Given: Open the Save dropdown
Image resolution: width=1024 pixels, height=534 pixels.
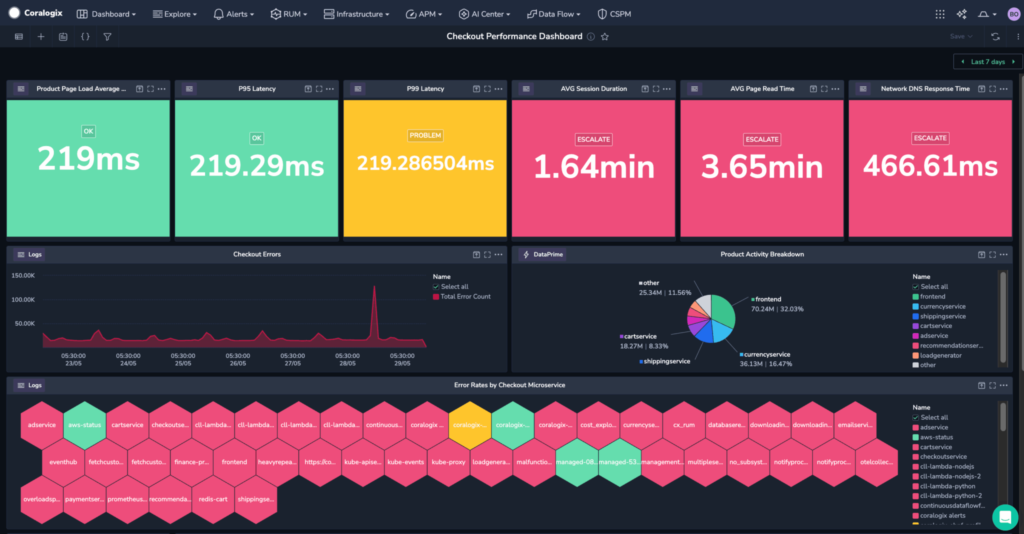Looking at the screenshot, I should (x=961, y=37).
